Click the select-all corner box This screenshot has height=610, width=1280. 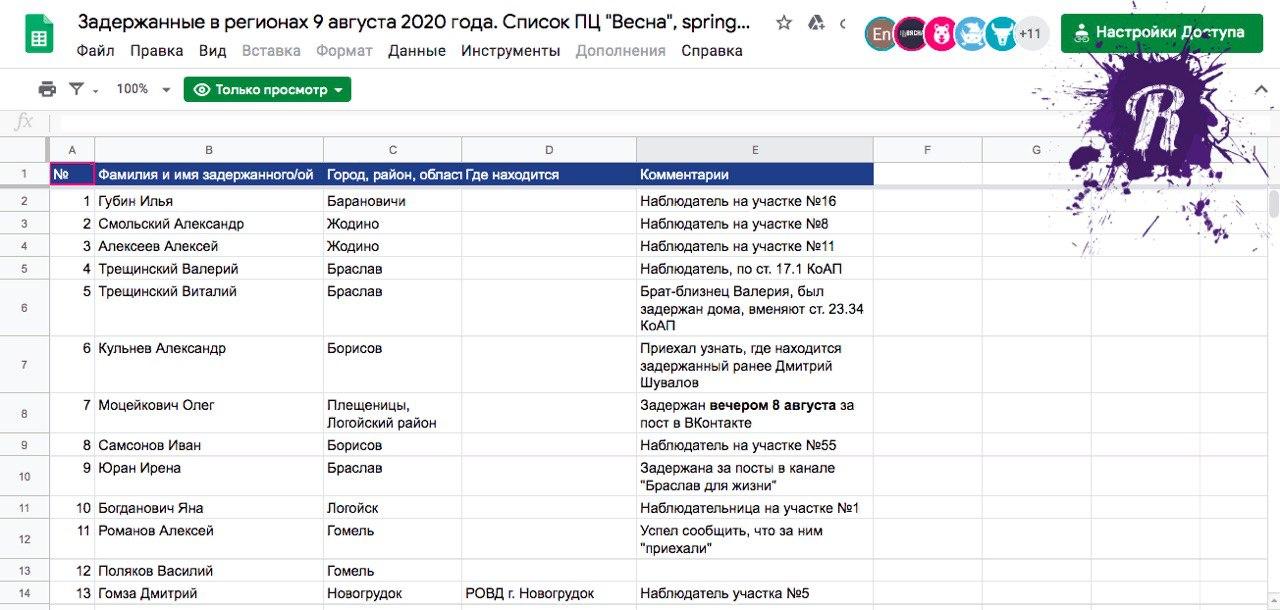point(25,150)
